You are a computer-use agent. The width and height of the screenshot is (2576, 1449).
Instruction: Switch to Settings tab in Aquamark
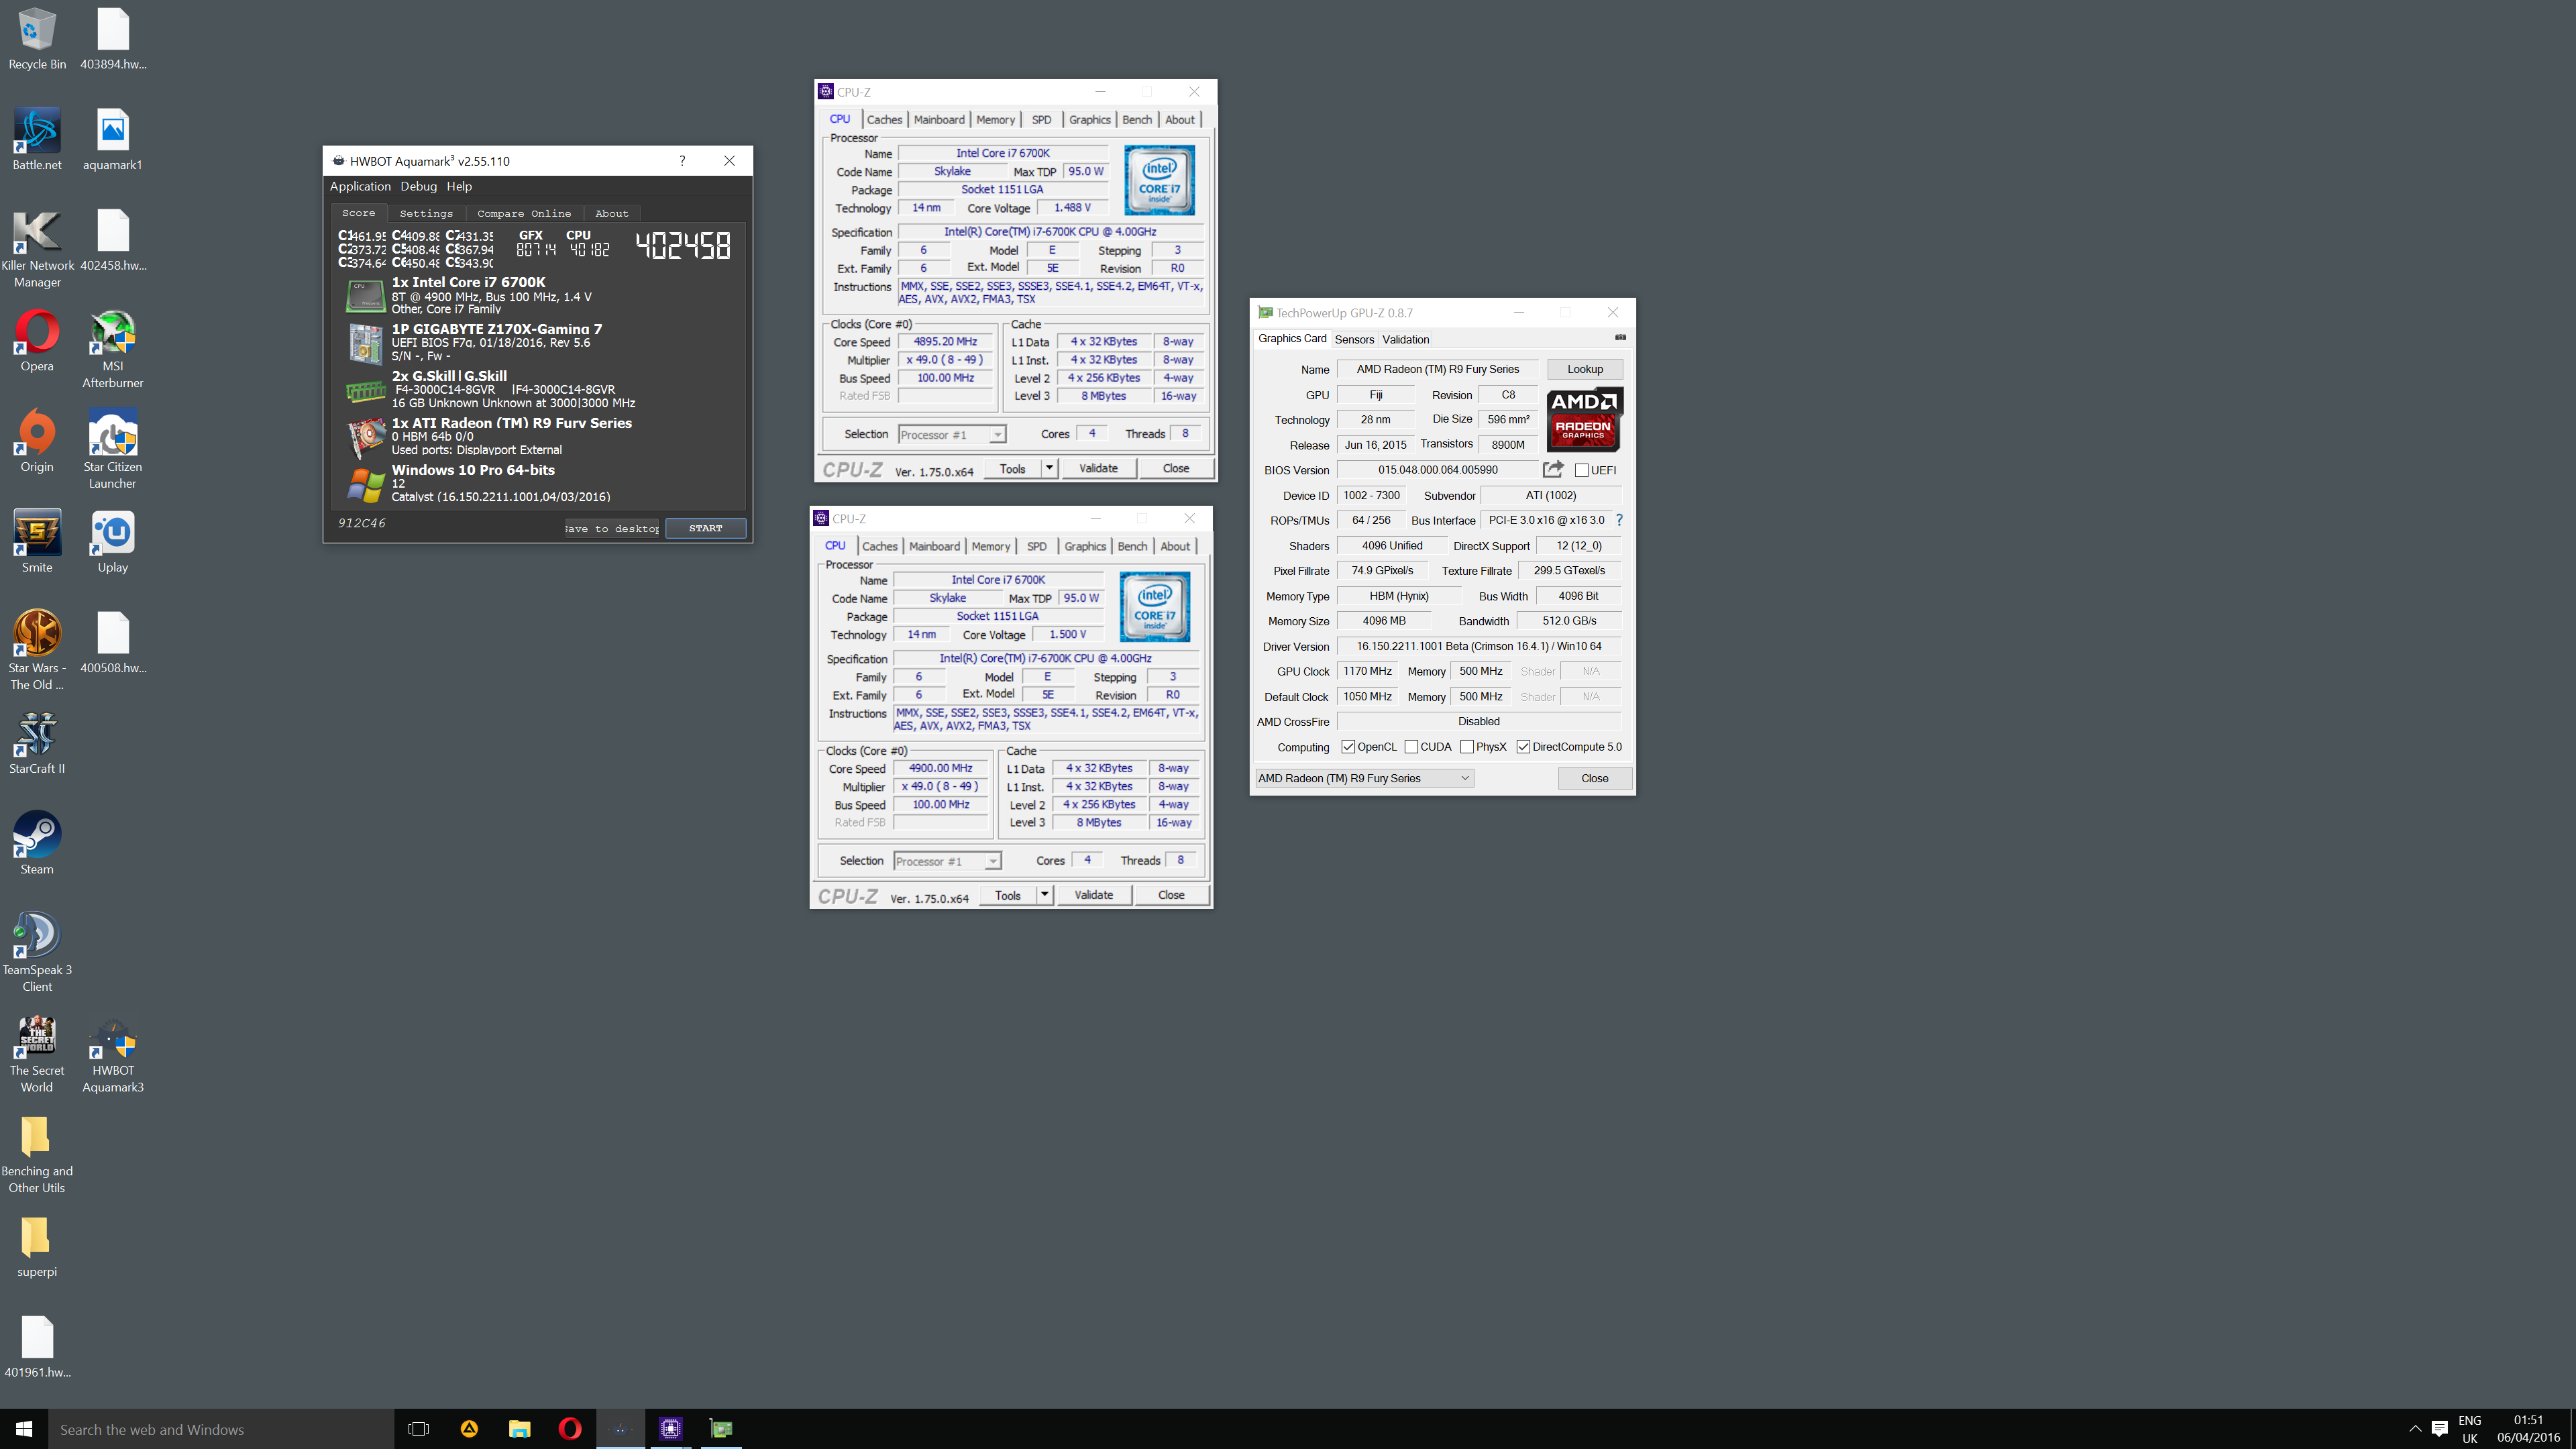click(426, 213)
